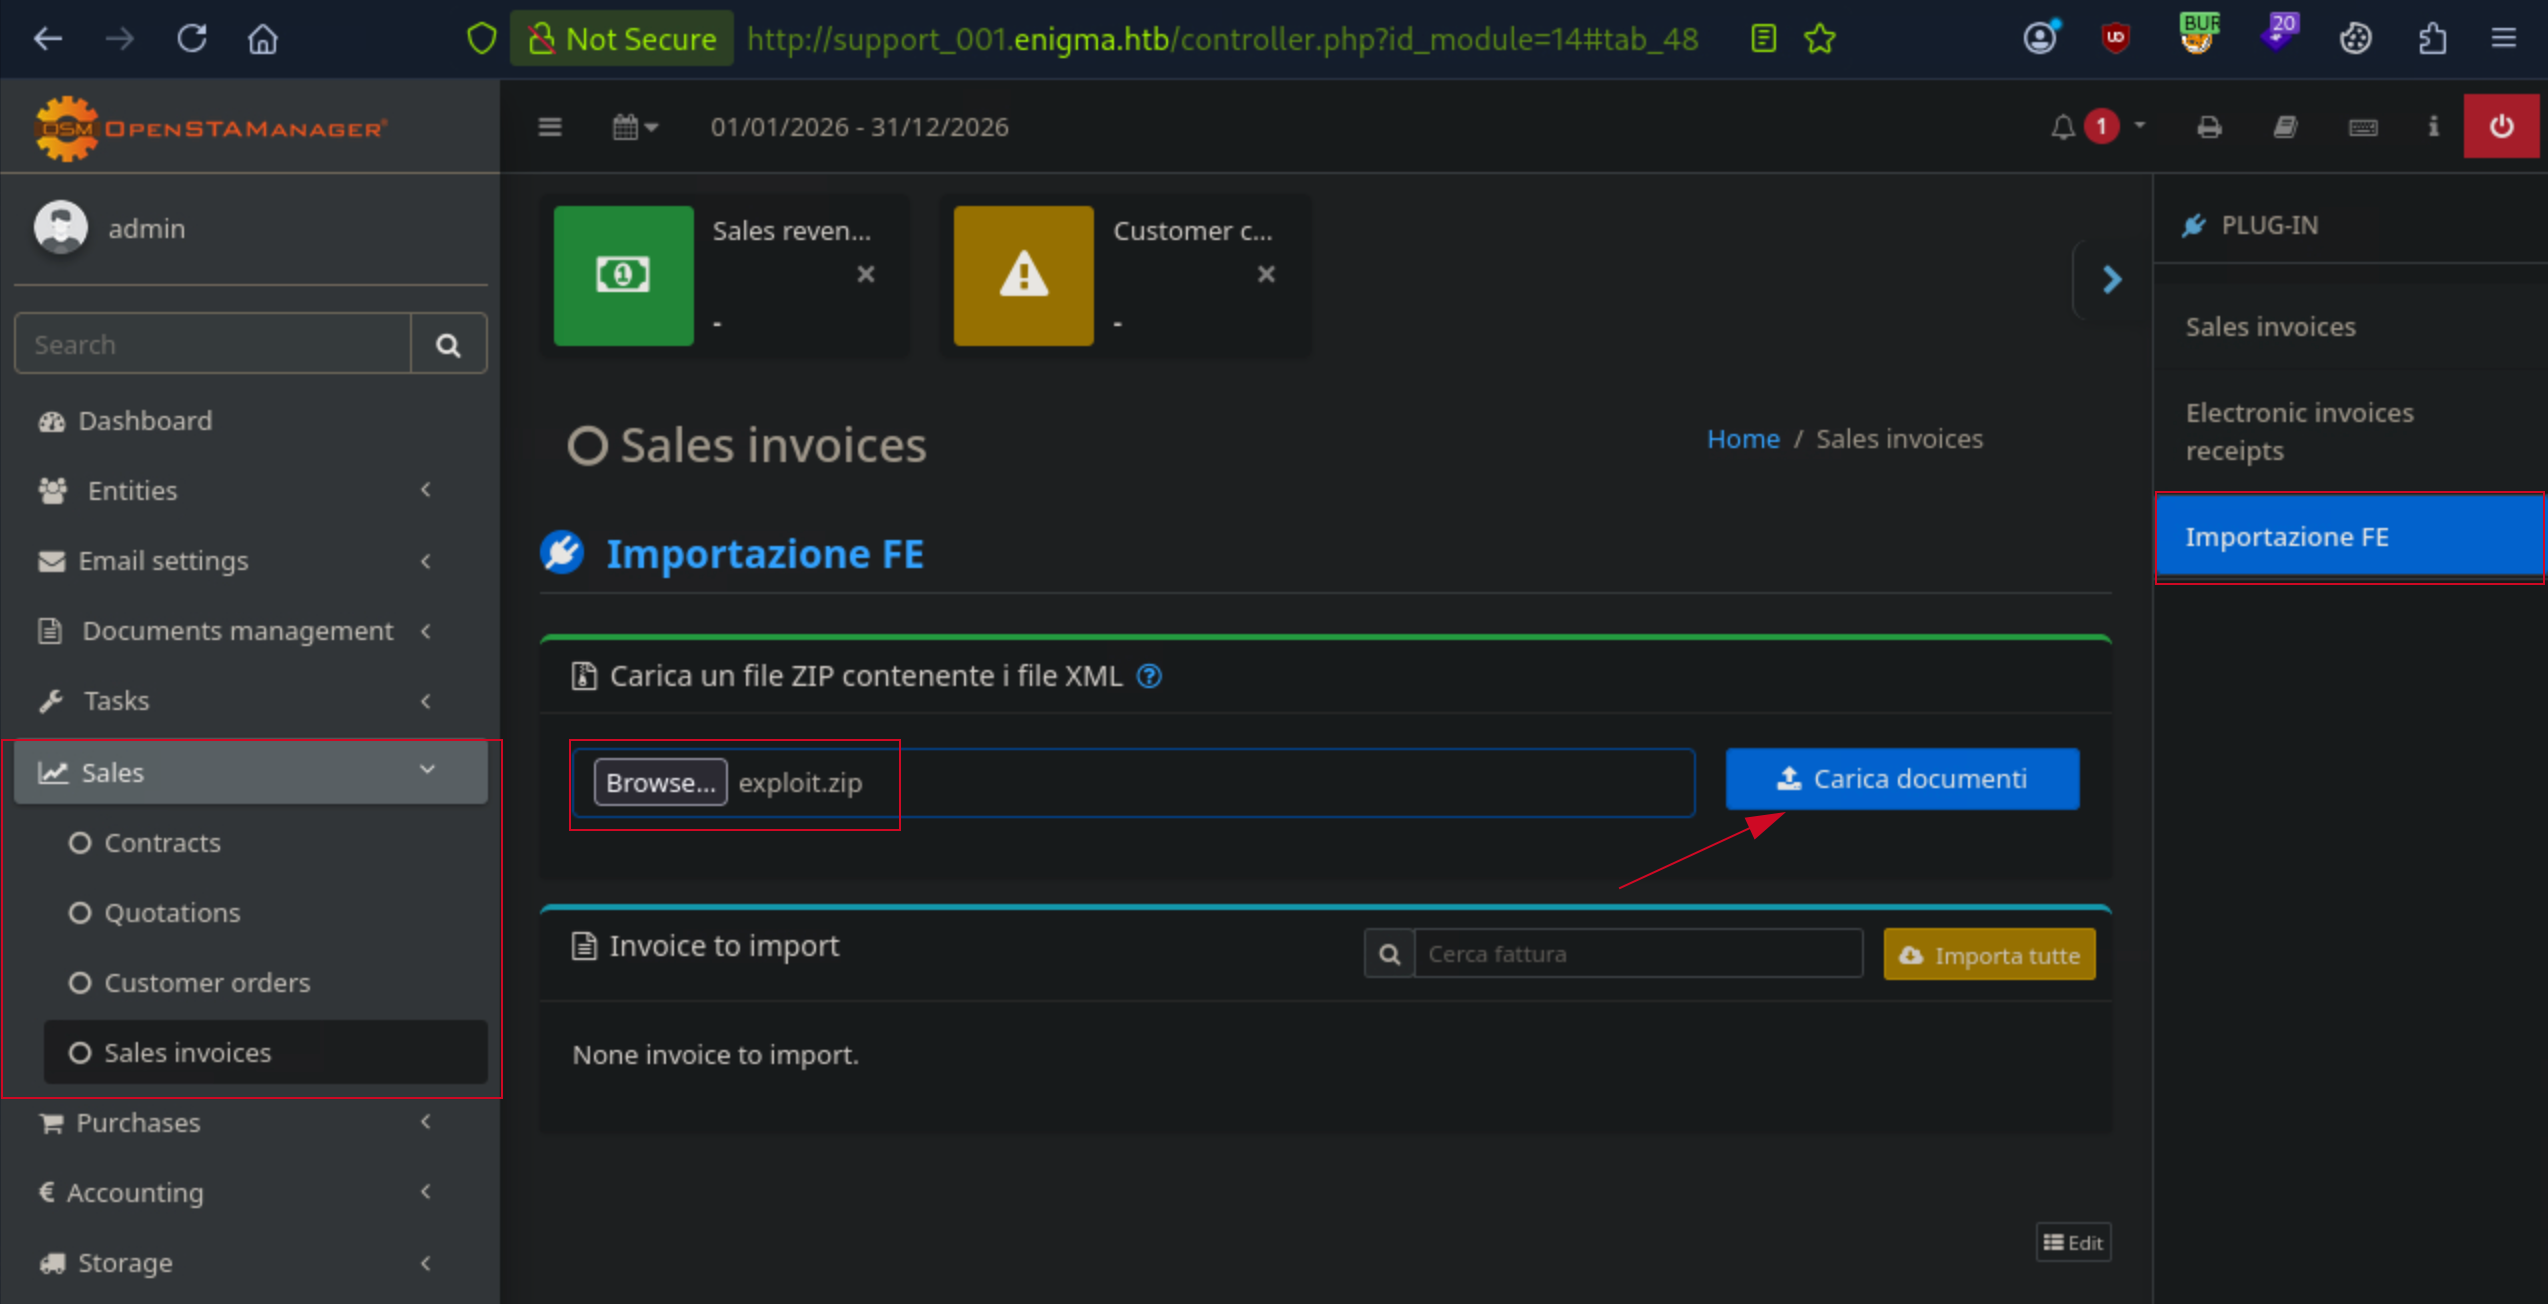Click the Cerca fattura search field

pos(1637,954)
